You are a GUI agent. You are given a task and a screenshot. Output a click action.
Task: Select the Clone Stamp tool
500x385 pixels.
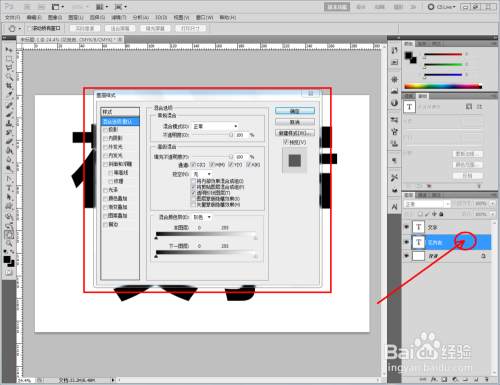9,123
